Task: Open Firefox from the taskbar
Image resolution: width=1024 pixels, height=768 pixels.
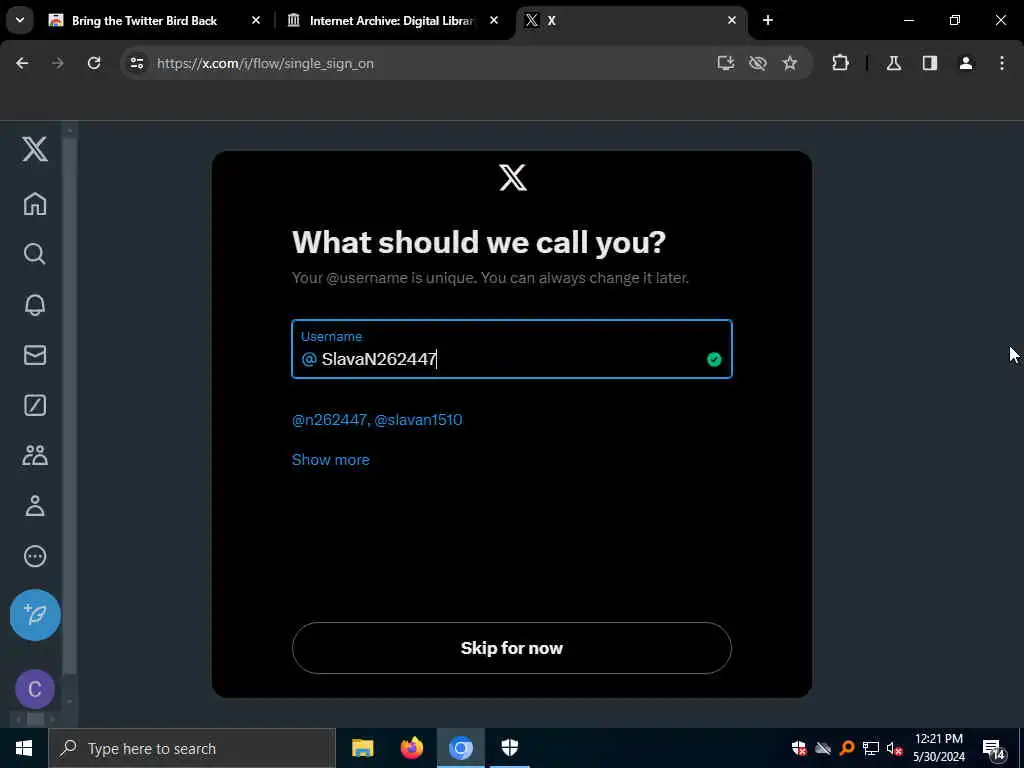Action: coord(411,748)
